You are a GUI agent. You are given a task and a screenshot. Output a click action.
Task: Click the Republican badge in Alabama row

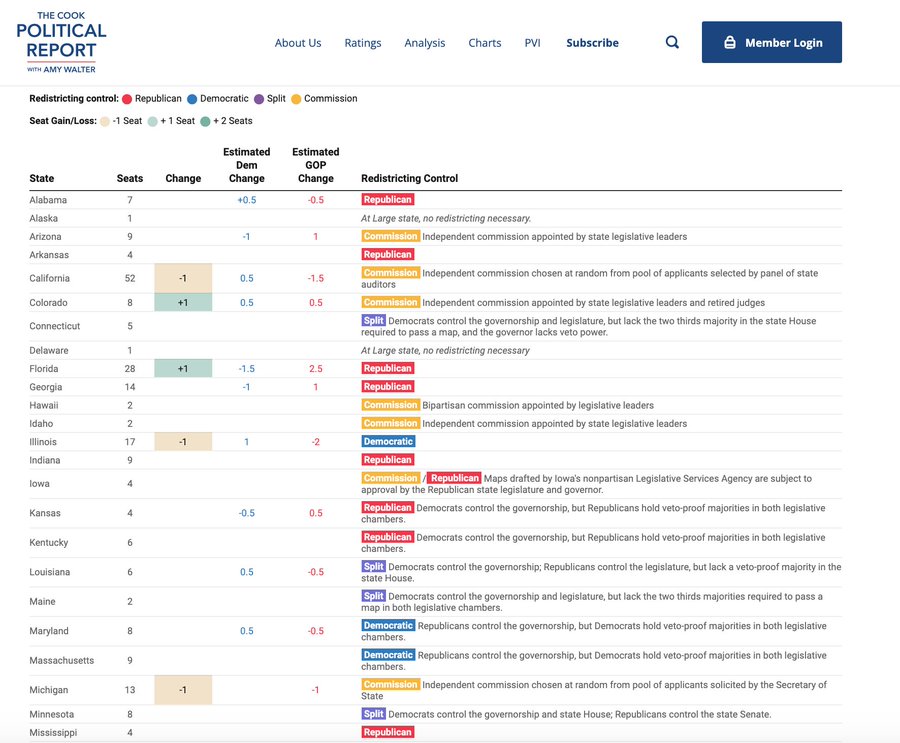pyautogui.click(x=387, y=199)
